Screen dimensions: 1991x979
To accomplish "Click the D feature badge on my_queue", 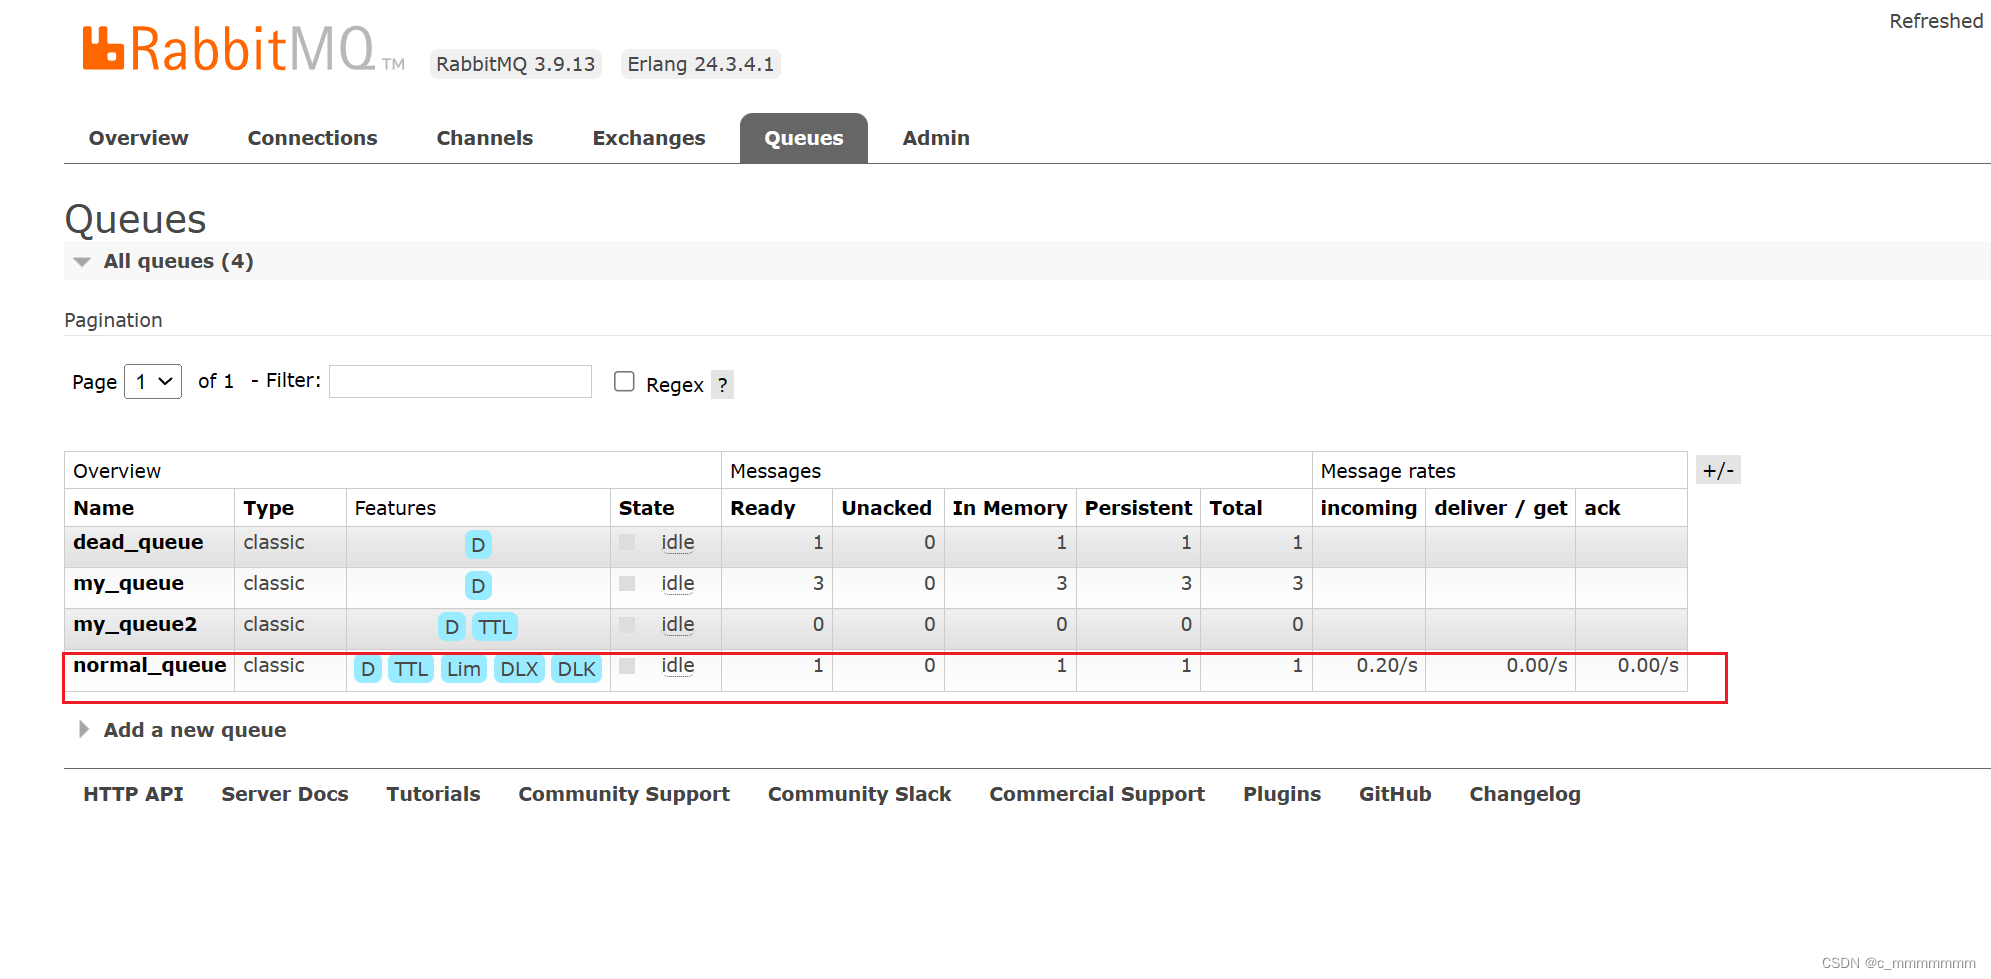I will (477, 585).
